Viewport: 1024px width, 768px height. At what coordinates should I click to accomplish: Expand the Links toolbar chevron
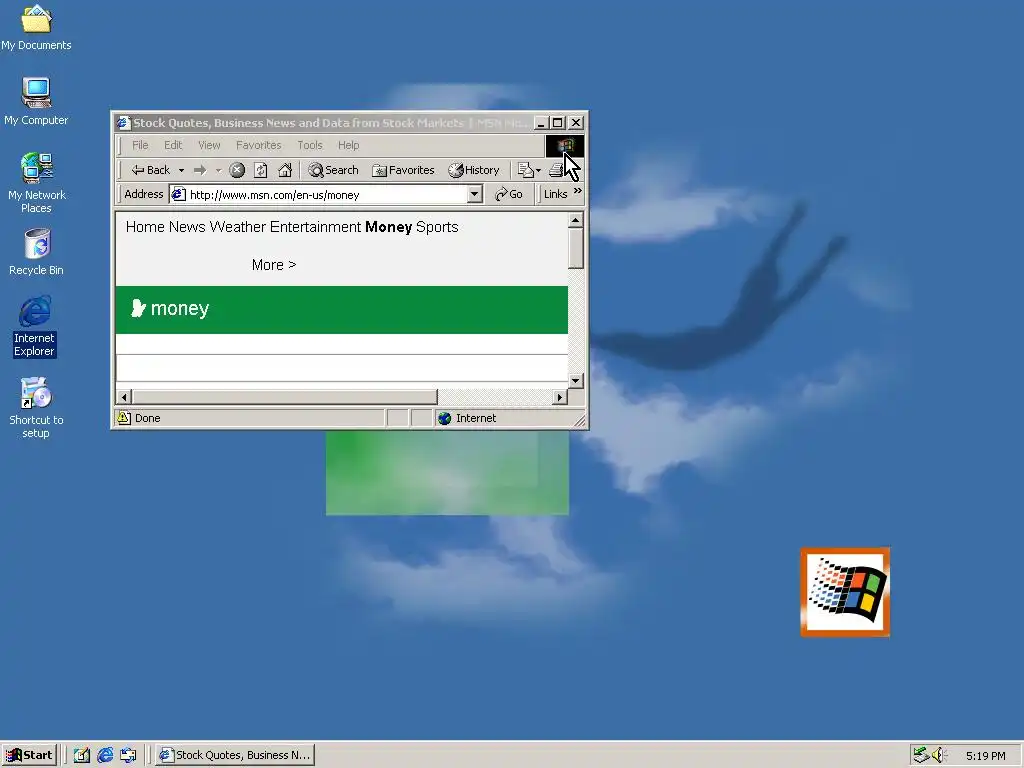pyautogui.click(x=577, y=191)
